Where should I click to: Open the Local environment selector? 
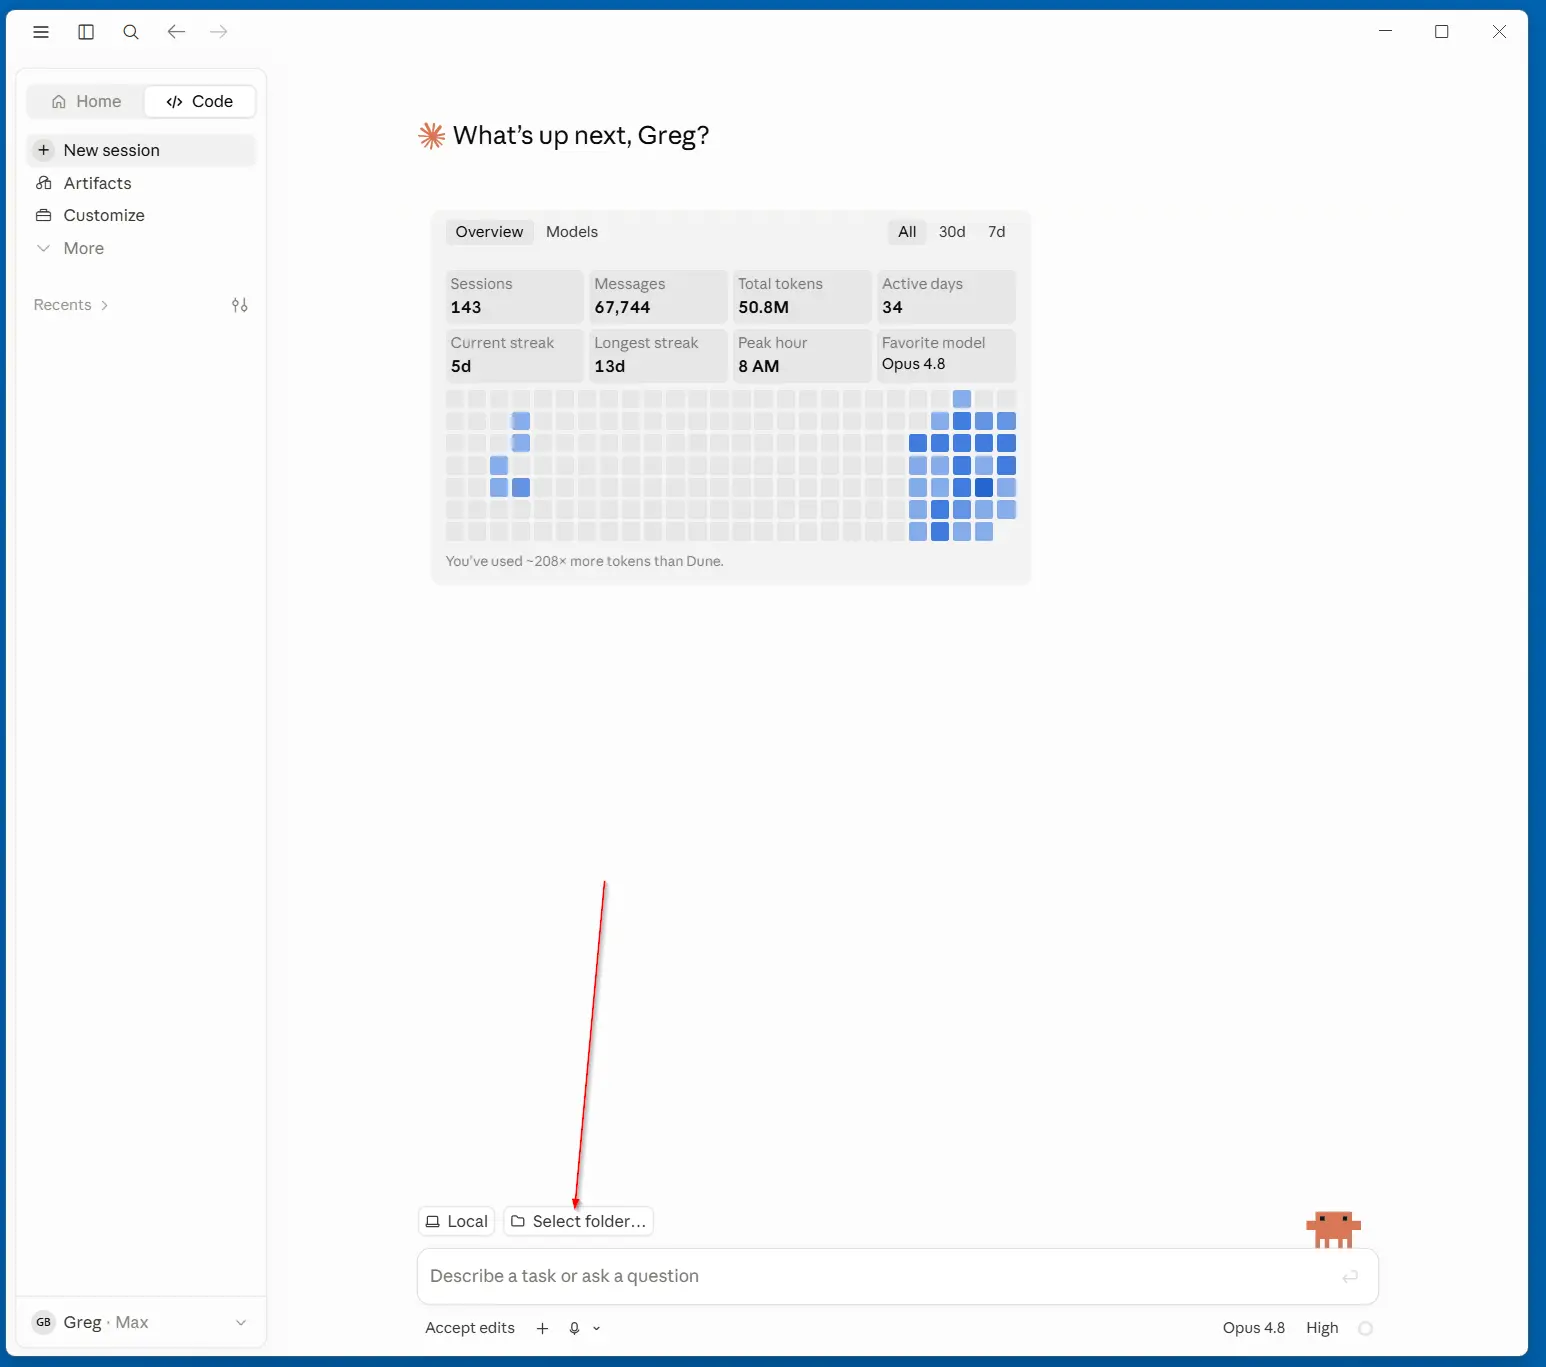pyautogui.click(x=457, y=1221)
